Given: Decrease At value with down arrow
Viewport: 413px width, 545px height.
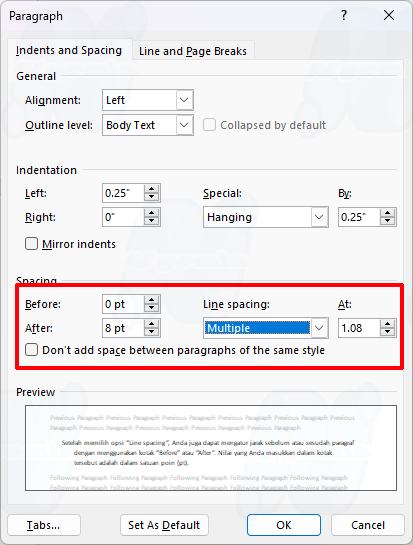Looking at the screenshot, I should coord(388,332).
